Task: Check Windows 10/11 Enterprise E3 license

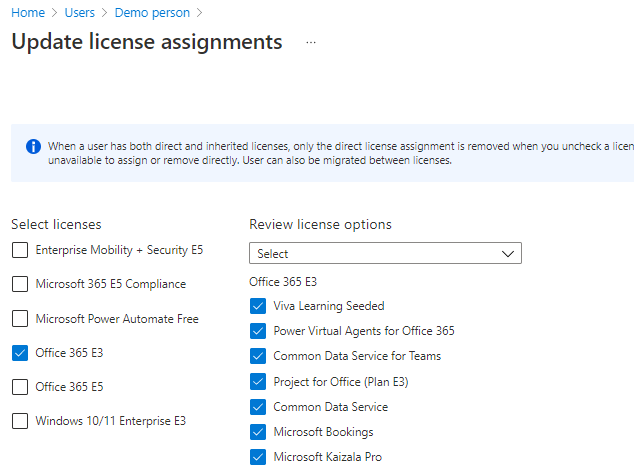Action: pyautogui.click(x=20, y=421)
